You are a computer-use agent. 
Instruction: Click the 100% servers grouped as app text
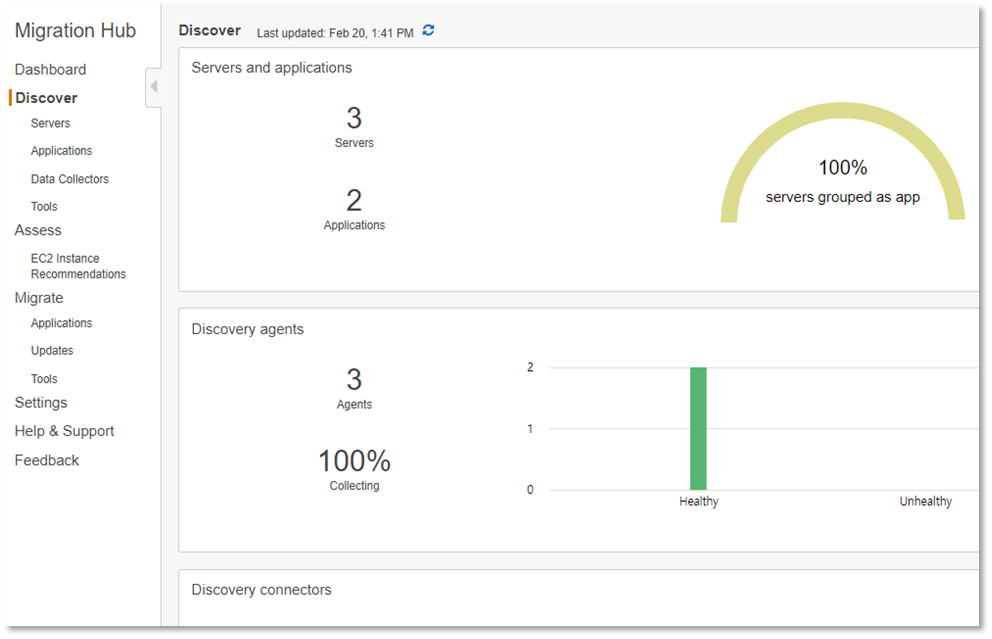[x=843, y=182]
